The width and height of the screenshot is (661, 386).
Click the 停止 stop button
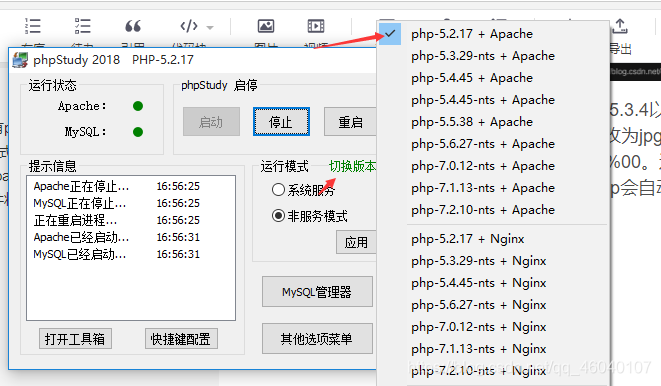pos(281,121)
